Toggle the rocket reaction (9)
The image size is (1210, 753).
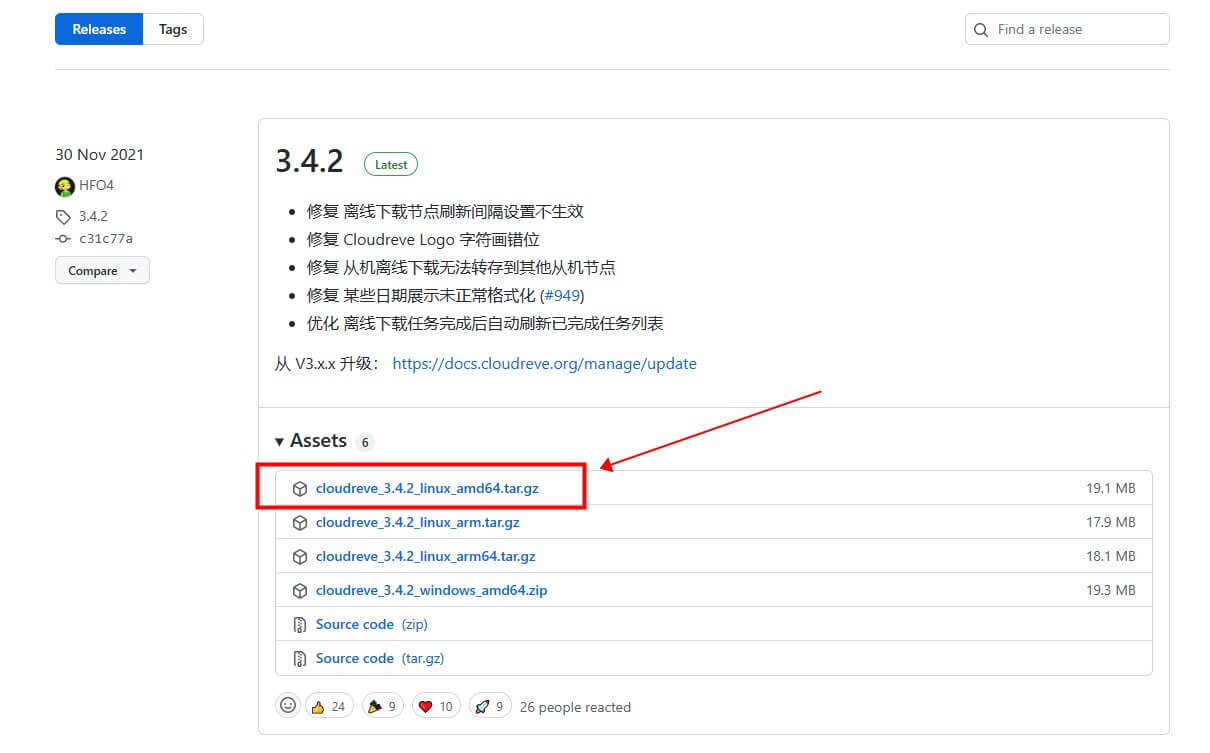pyautogui.click(x=490, y=706)
